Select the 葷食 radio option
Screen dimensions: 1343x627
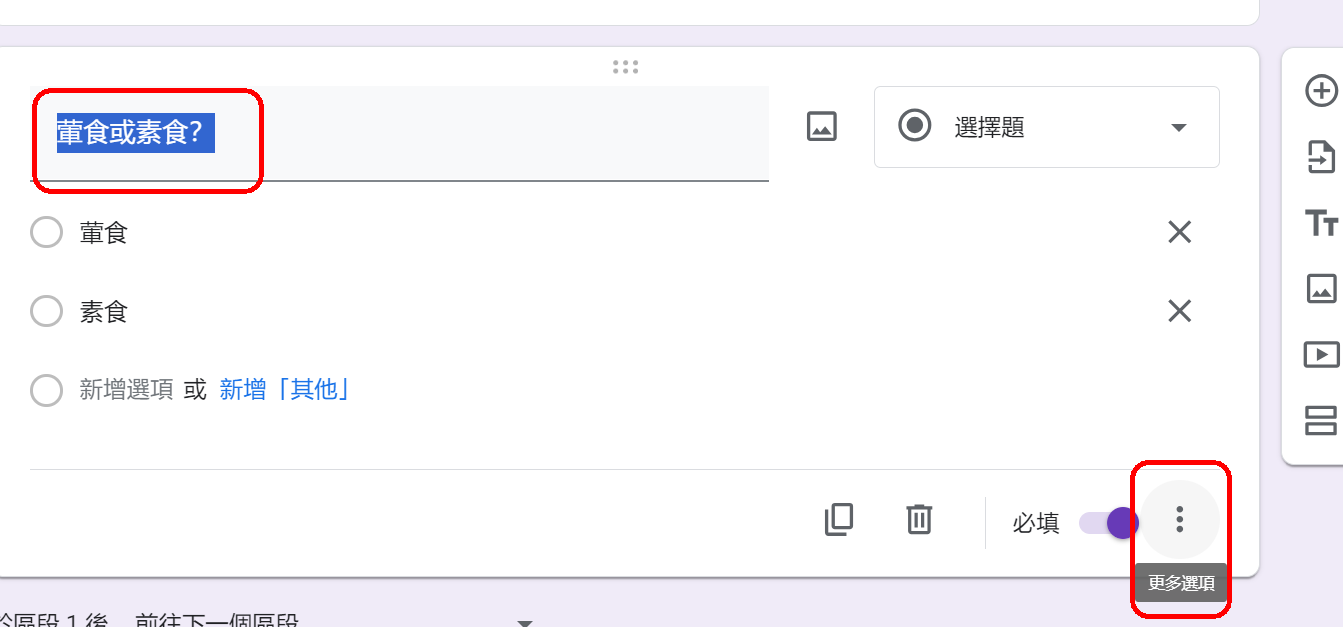click(47, 233)
